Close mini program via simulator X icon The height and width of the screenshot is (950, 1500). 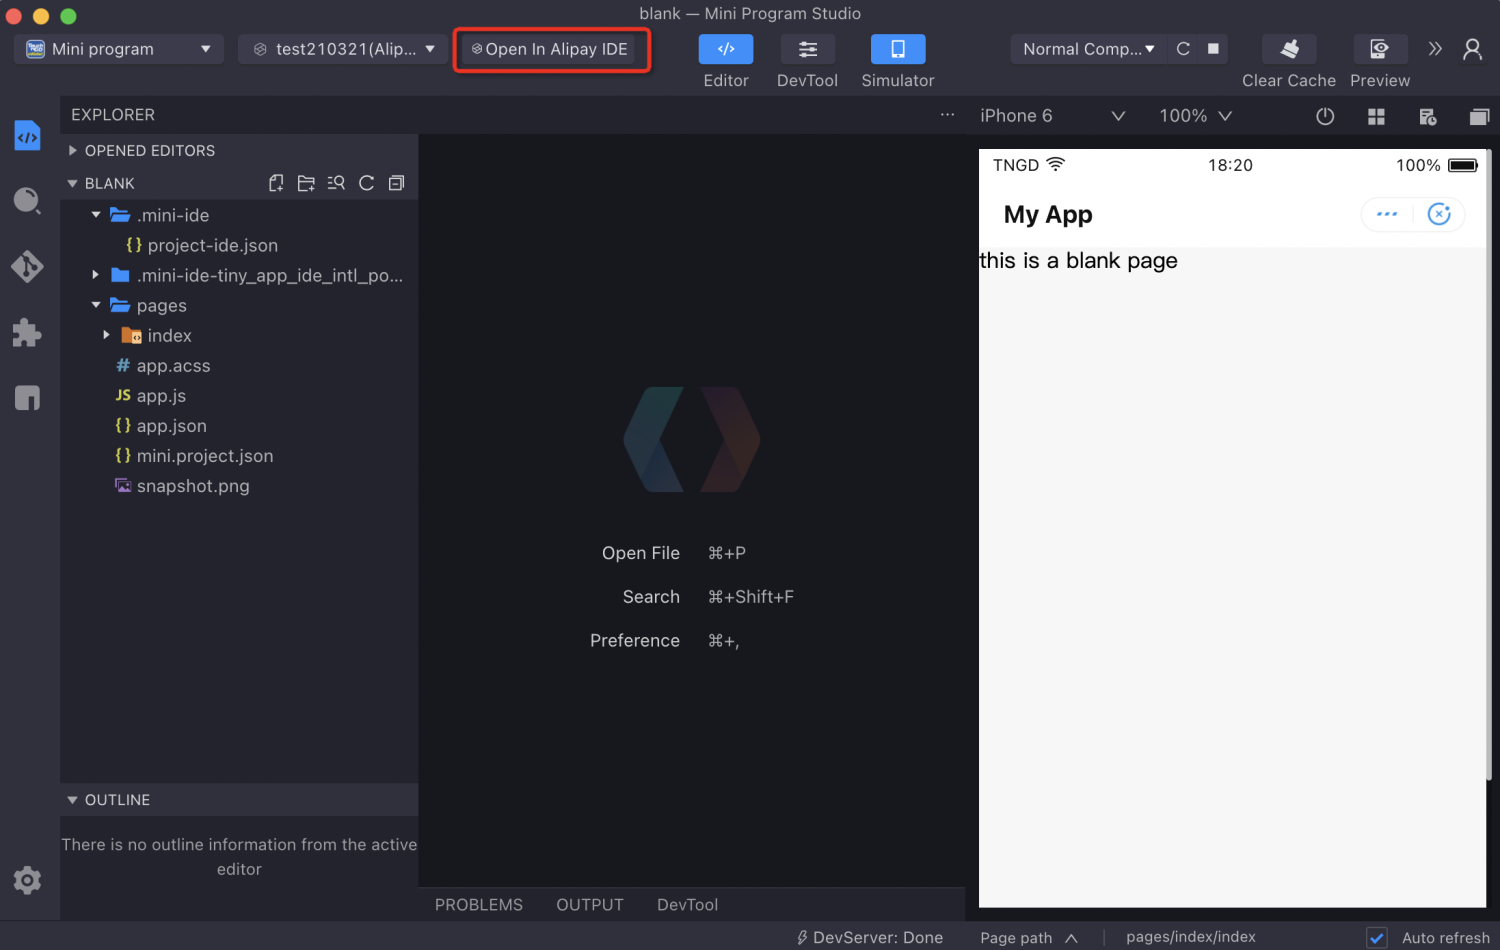click(1439, 214)
